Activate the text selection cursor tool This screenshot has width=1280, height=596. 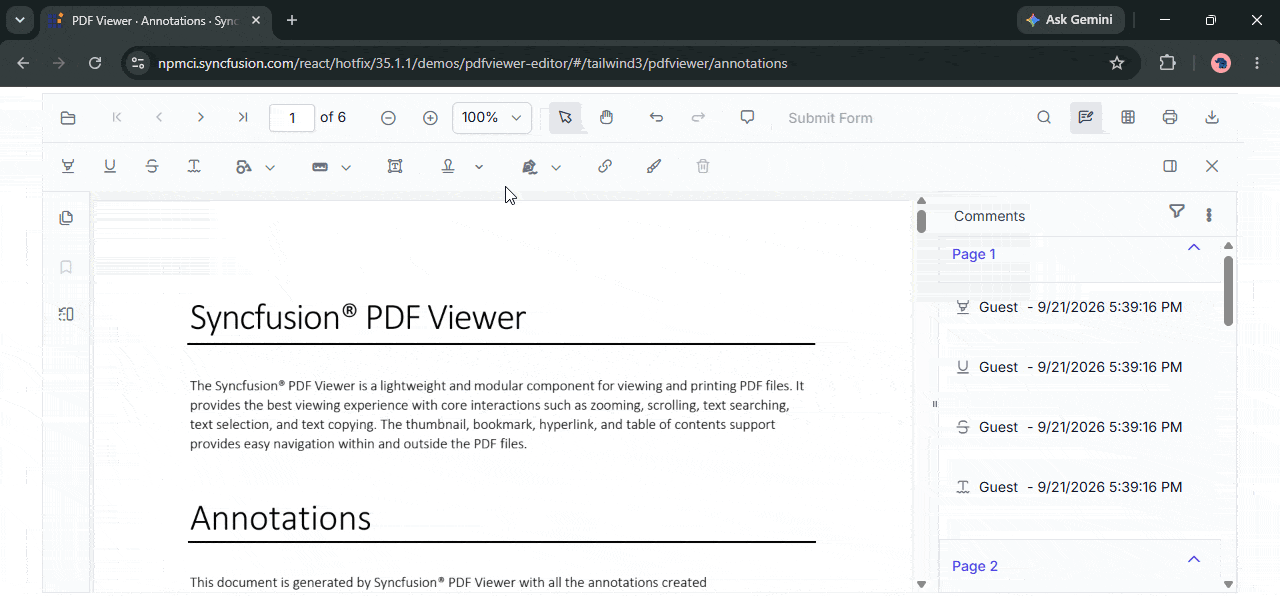pos(565,118)
